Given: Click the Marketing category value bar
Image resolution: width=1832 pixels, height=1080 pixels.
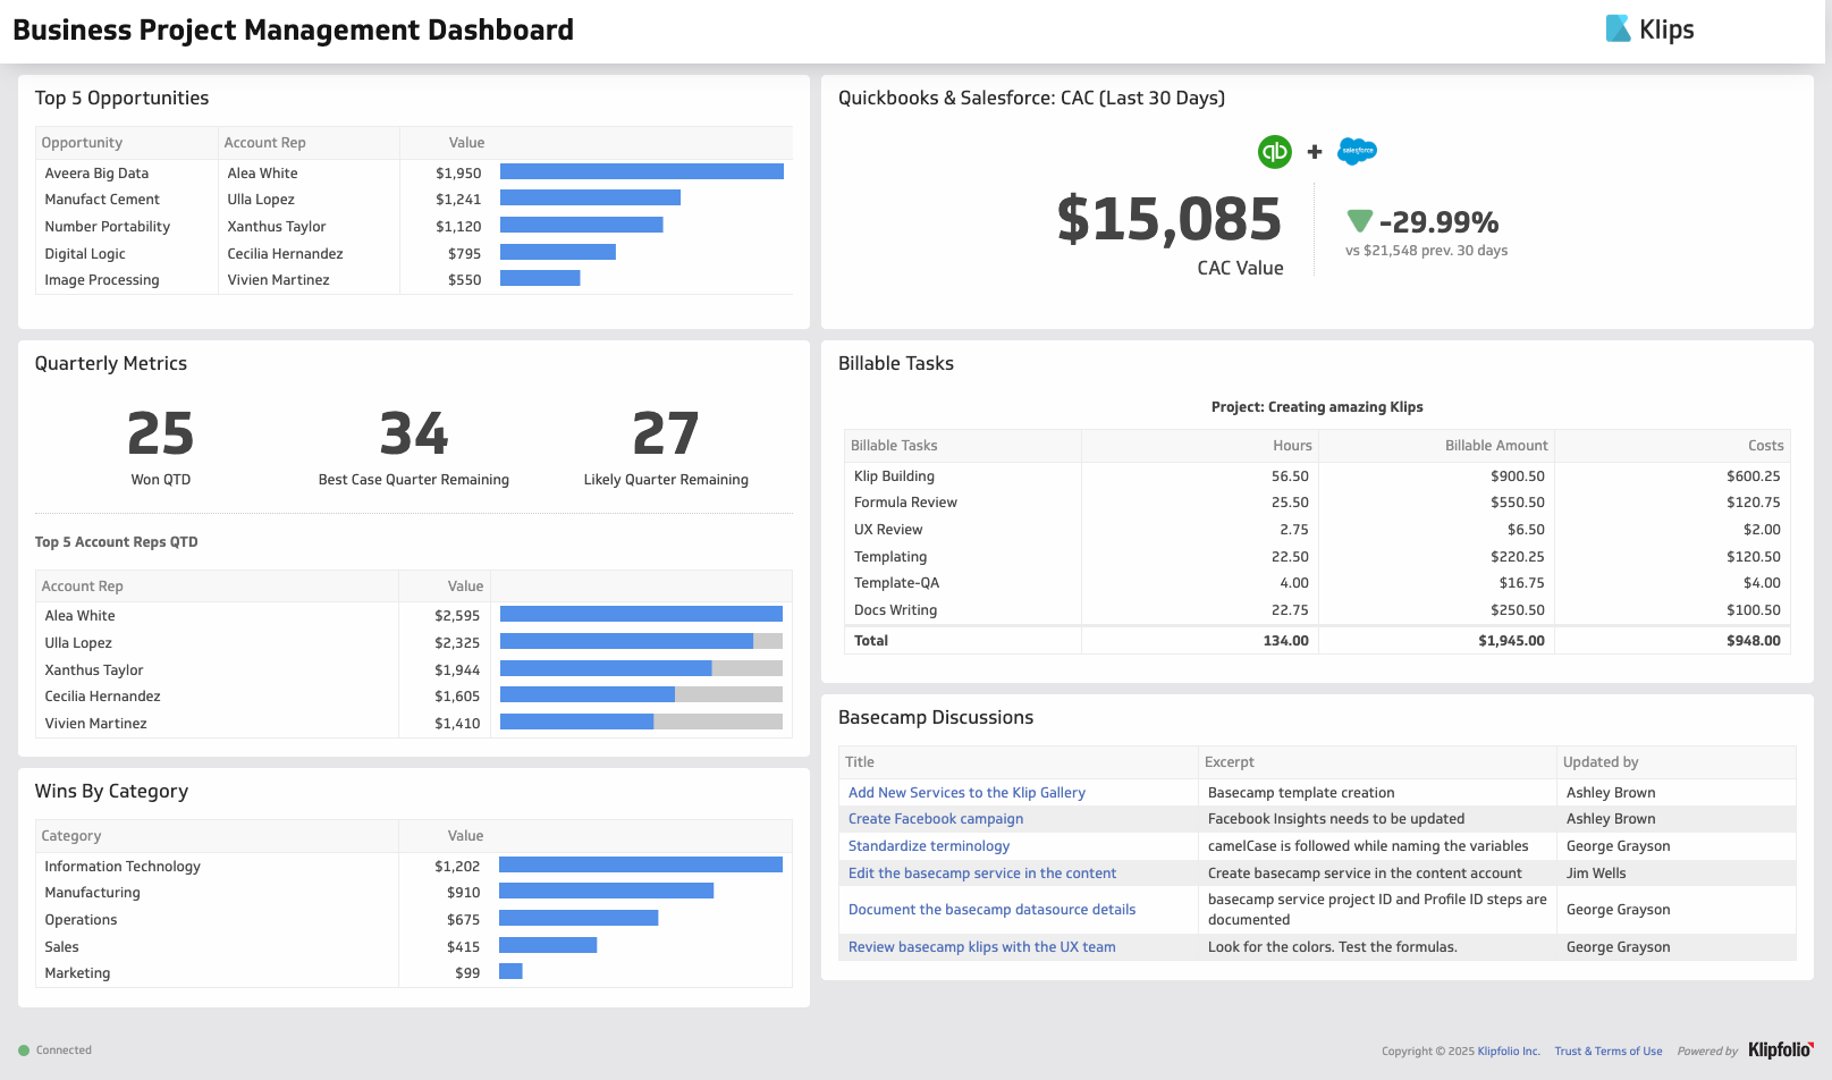Looking at the screenshot, I should pos(510,971).
